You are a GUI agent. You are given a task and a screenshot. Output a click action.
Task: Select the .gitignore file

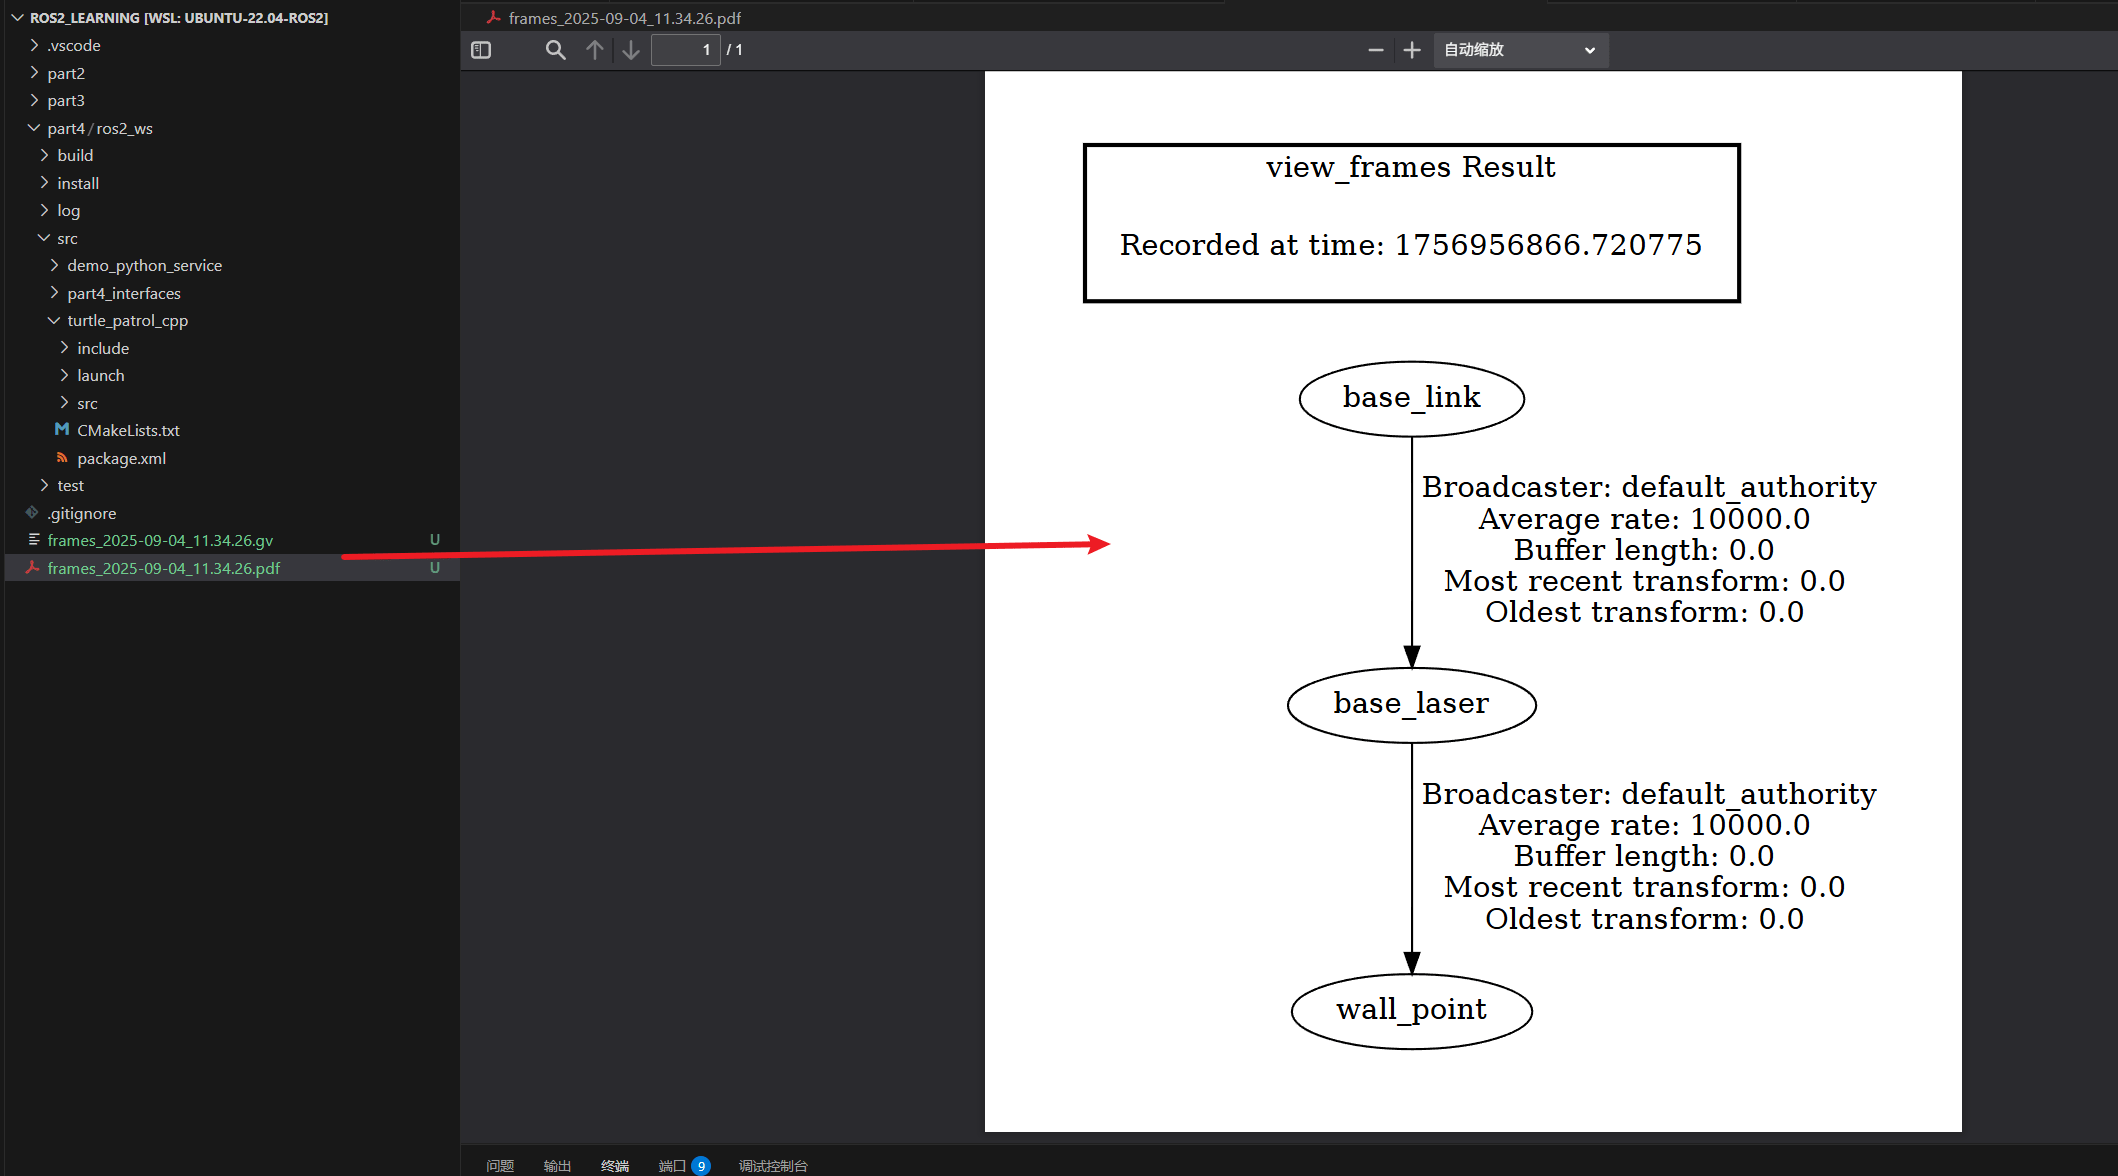[x=82, y=513]
